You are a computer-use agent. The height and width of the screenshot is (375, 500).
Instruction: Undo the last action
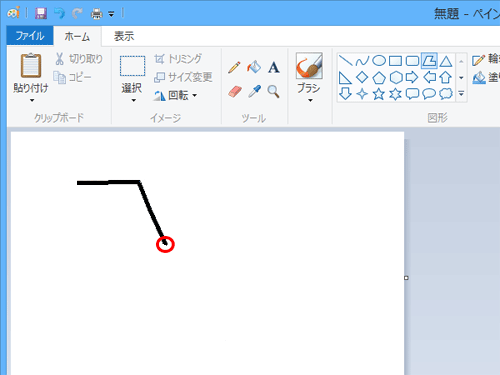point(59,13)
